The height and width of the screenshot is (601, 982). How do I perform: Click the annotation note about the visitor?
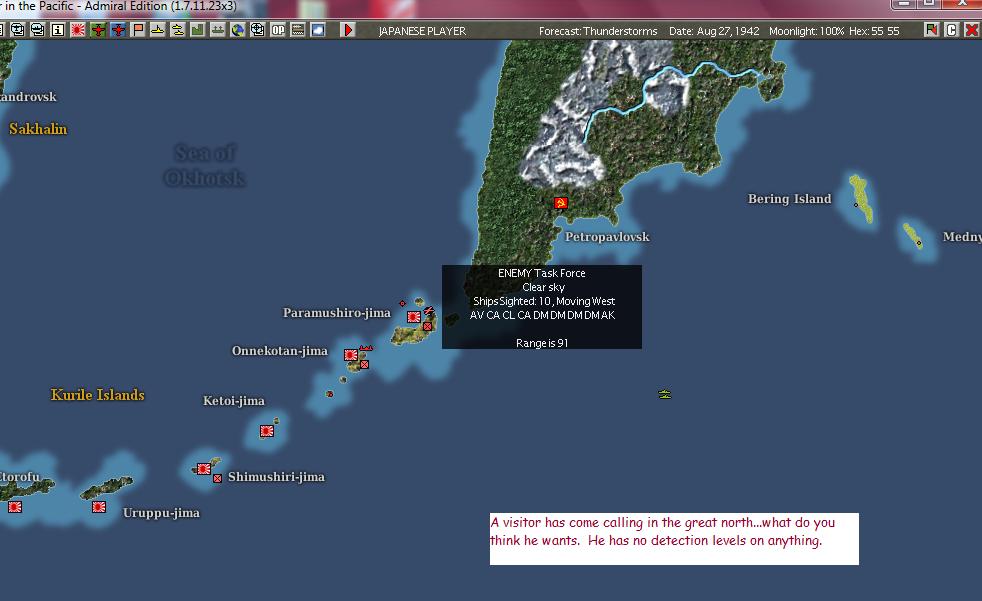coord(674,539)
